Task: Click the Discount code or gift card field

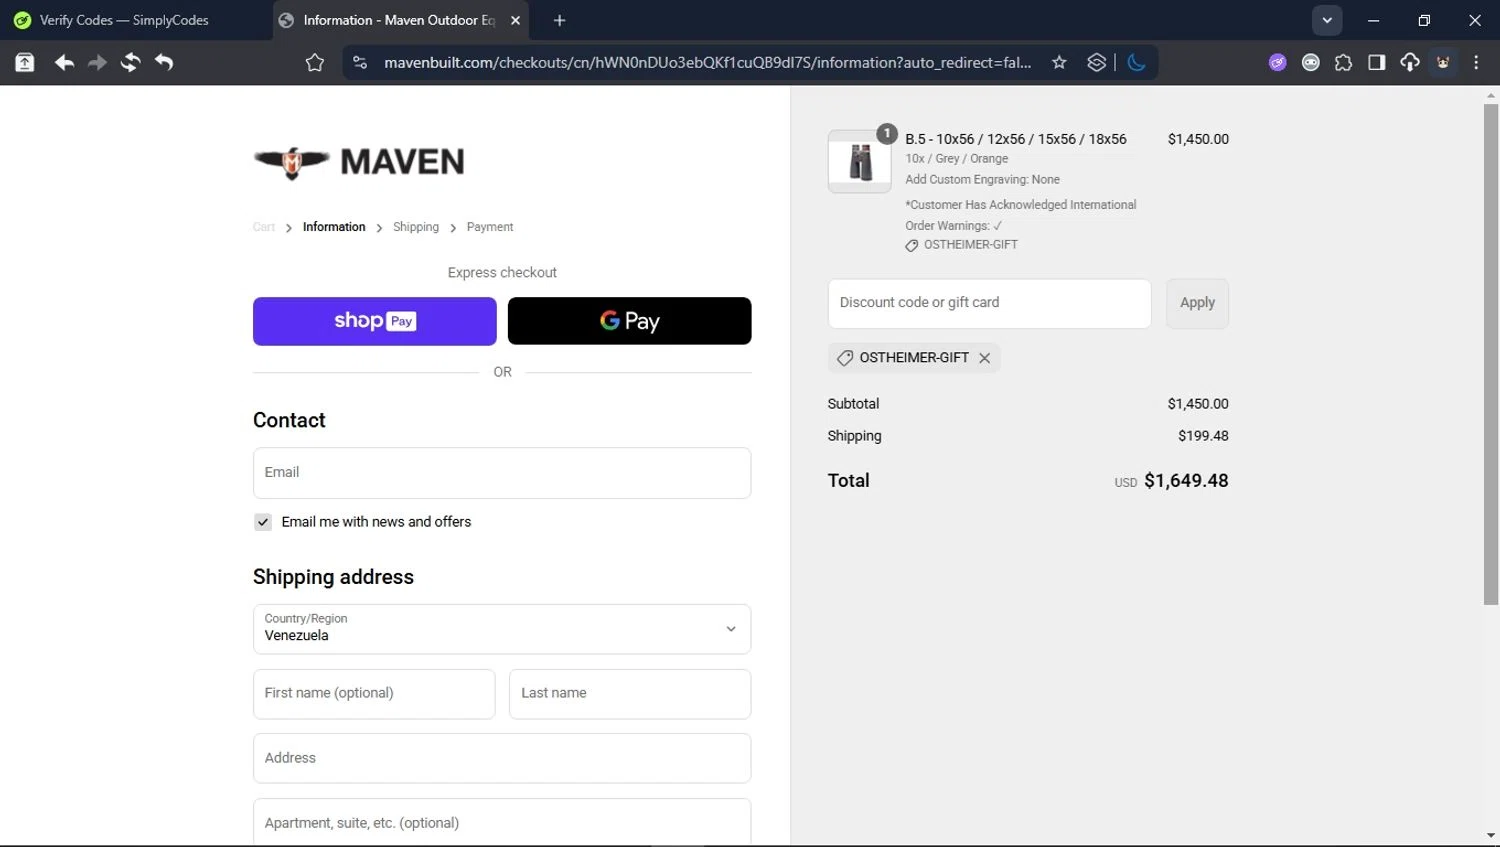Action: click(x=989, y=303)
